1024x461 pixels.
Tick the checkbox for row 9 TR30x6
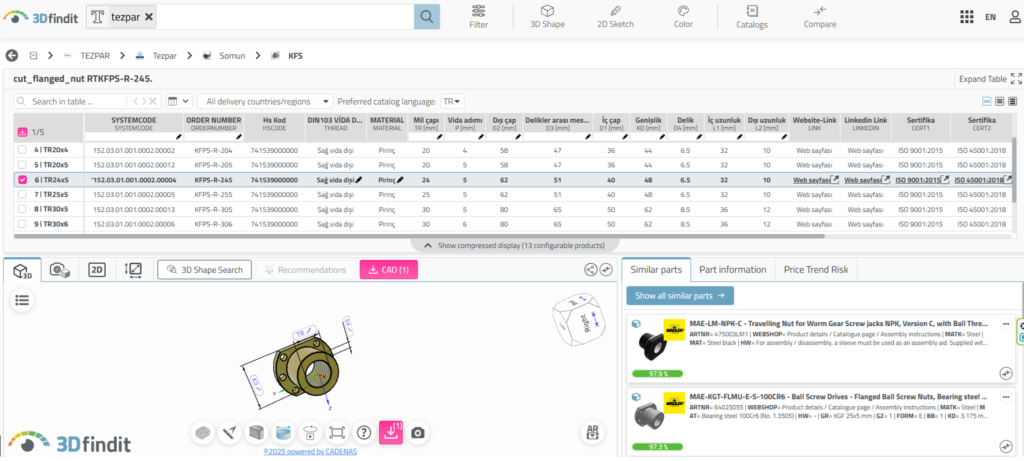[x=23, y=224]
